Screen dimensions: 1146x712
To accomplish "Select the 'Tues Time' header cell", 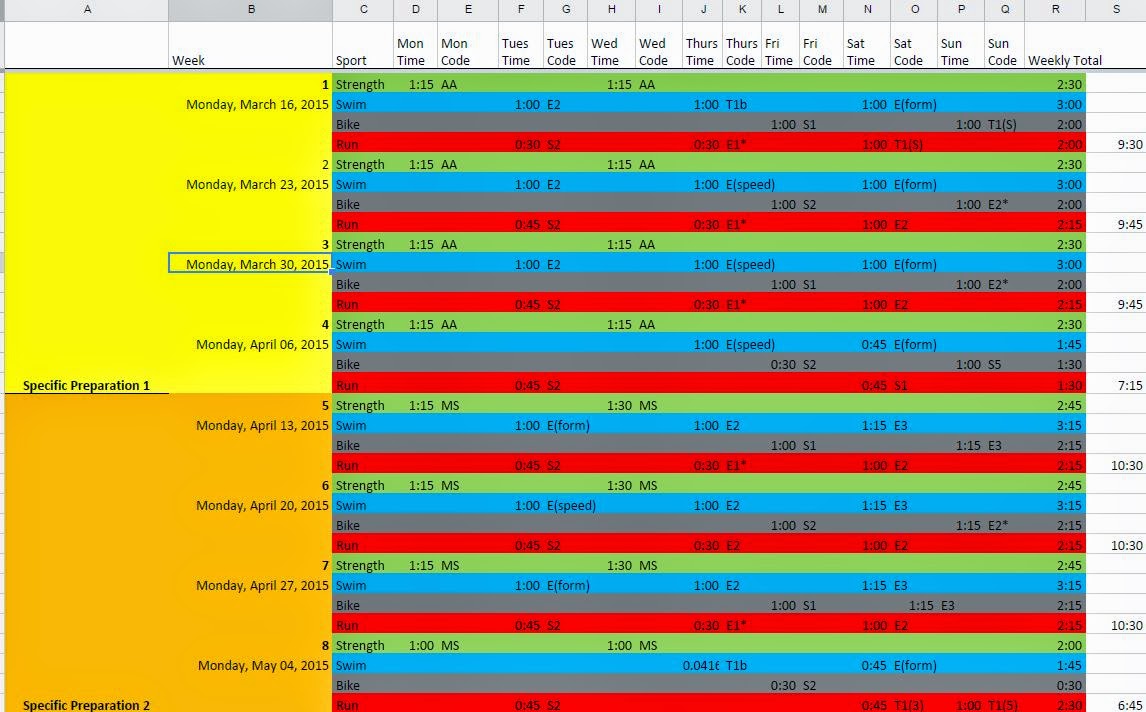I will click(x=521, y=45).
